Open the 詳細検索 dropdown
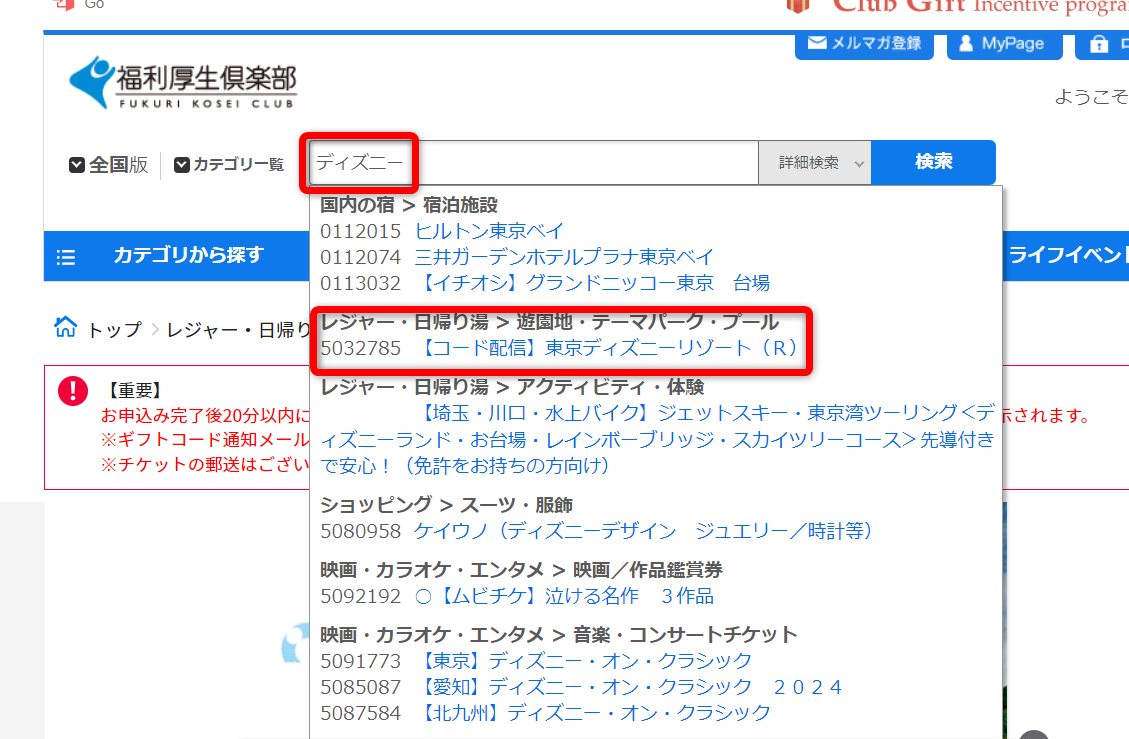 814,163
